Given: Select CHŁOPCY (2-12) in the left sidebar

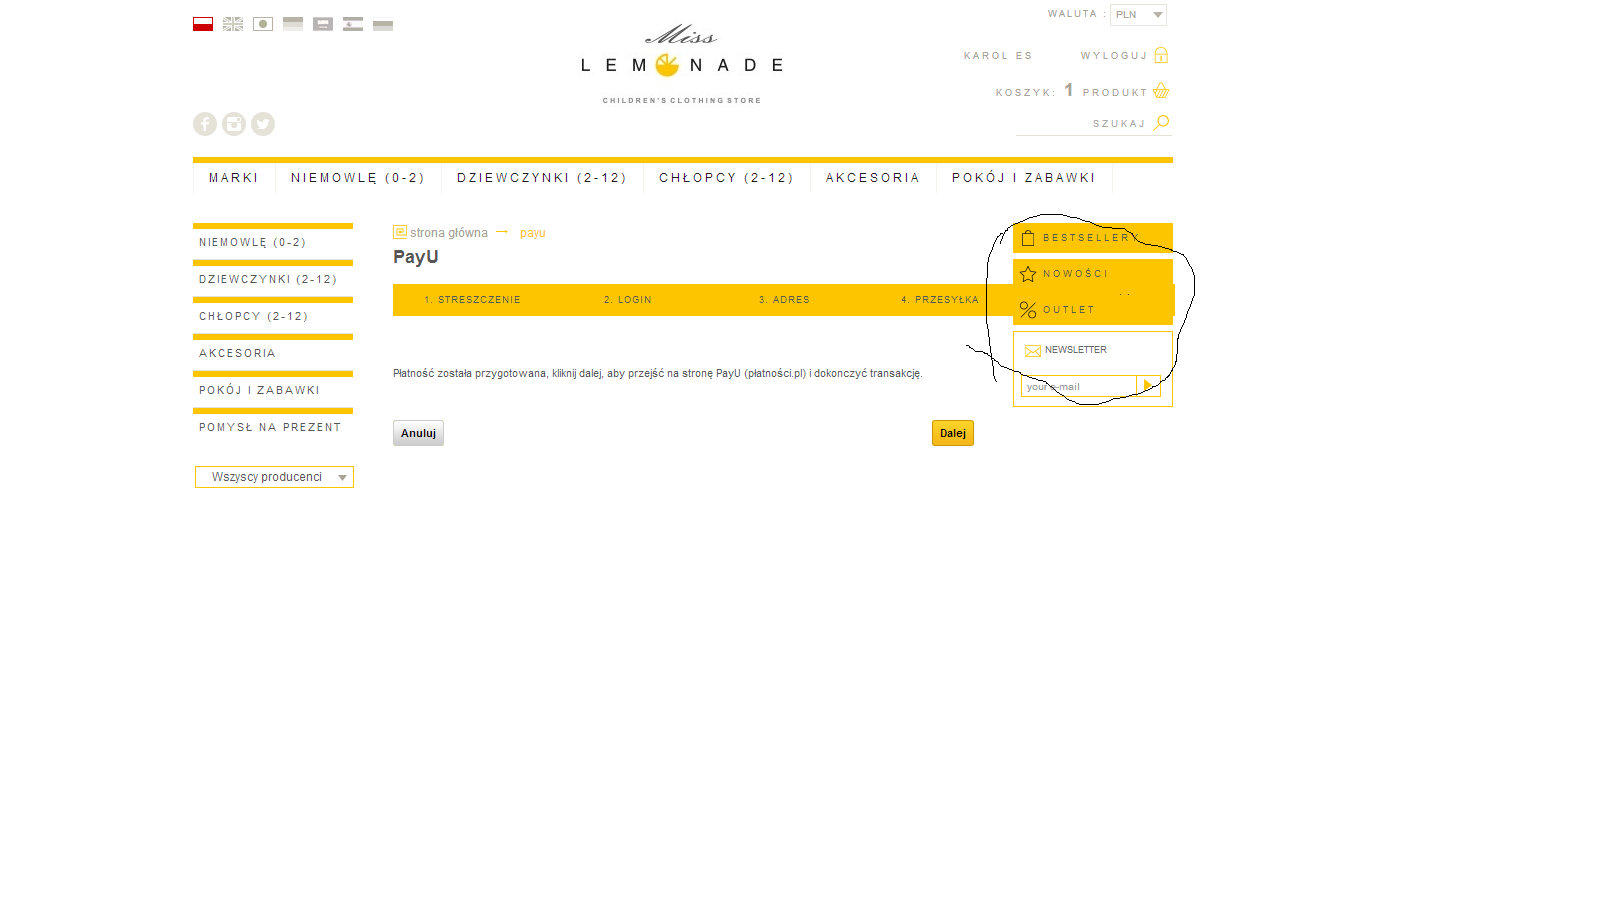Looking at the screenshot, I should coord(254,317).
